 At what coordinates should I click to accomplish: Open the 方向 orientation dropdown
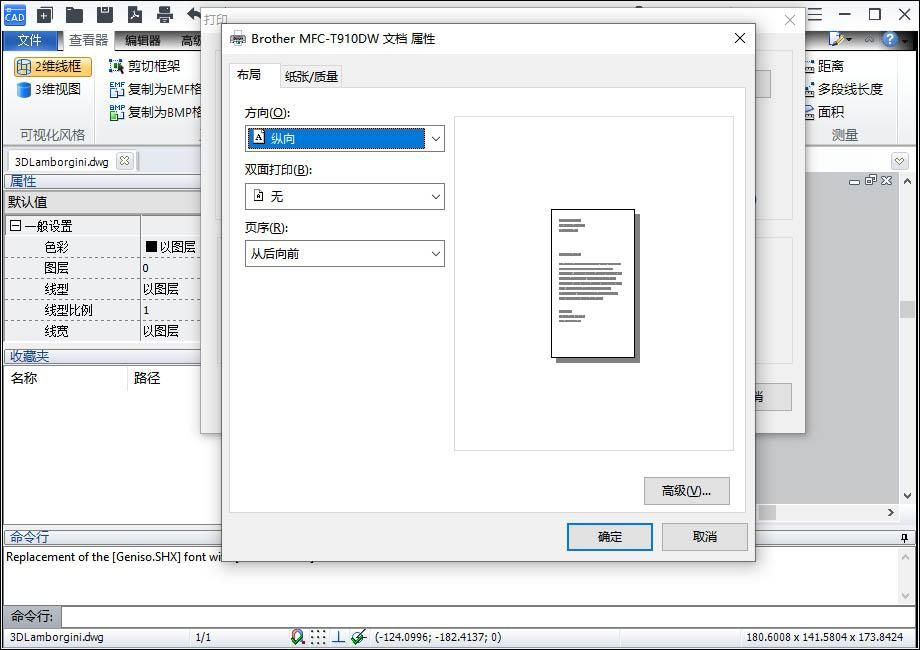pos(344,138)
